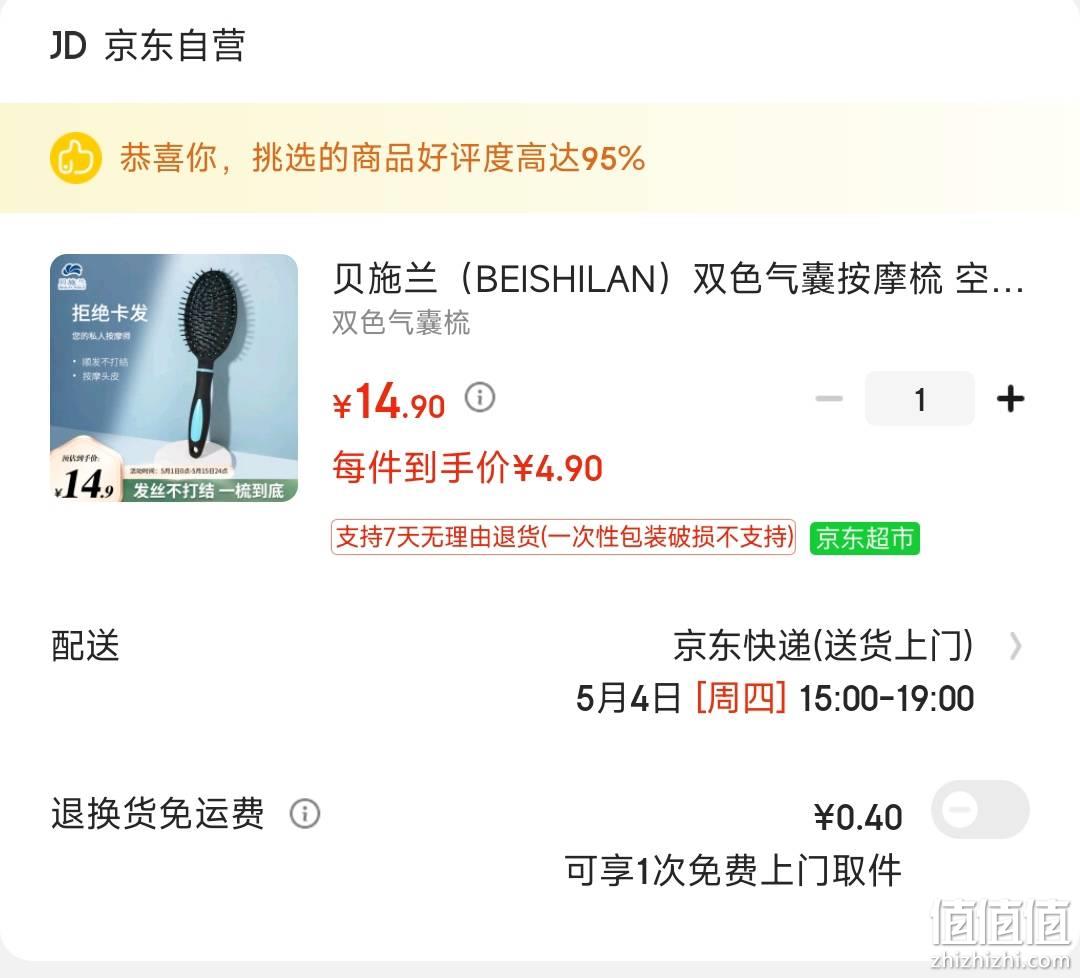Click the 双色气囊梳 variant label
This screenshot has width=1080, height=978.
[401, 323]
